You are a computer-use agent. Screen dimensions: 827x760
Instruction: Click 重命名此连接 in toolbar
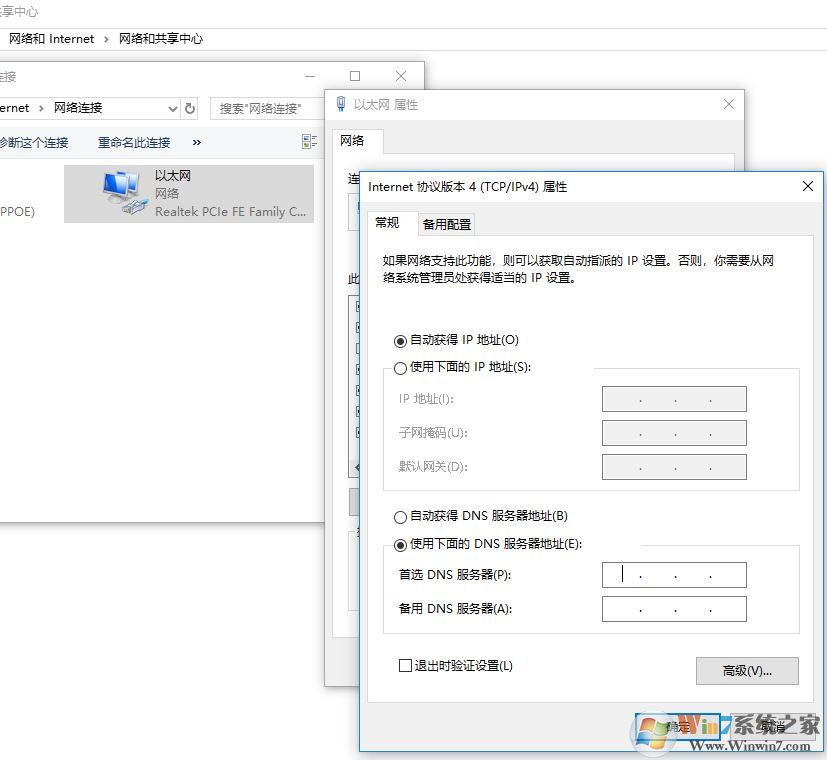(134, 142)
